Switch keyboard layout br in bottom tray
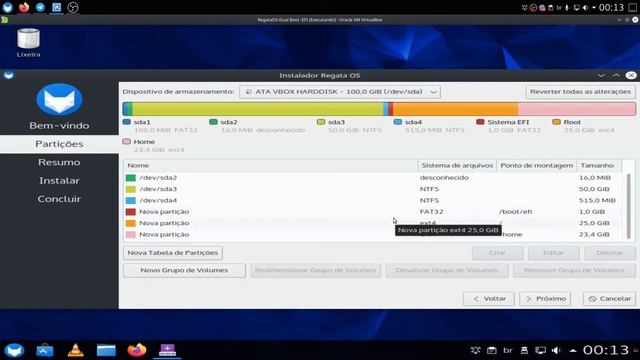 [508, 350]
